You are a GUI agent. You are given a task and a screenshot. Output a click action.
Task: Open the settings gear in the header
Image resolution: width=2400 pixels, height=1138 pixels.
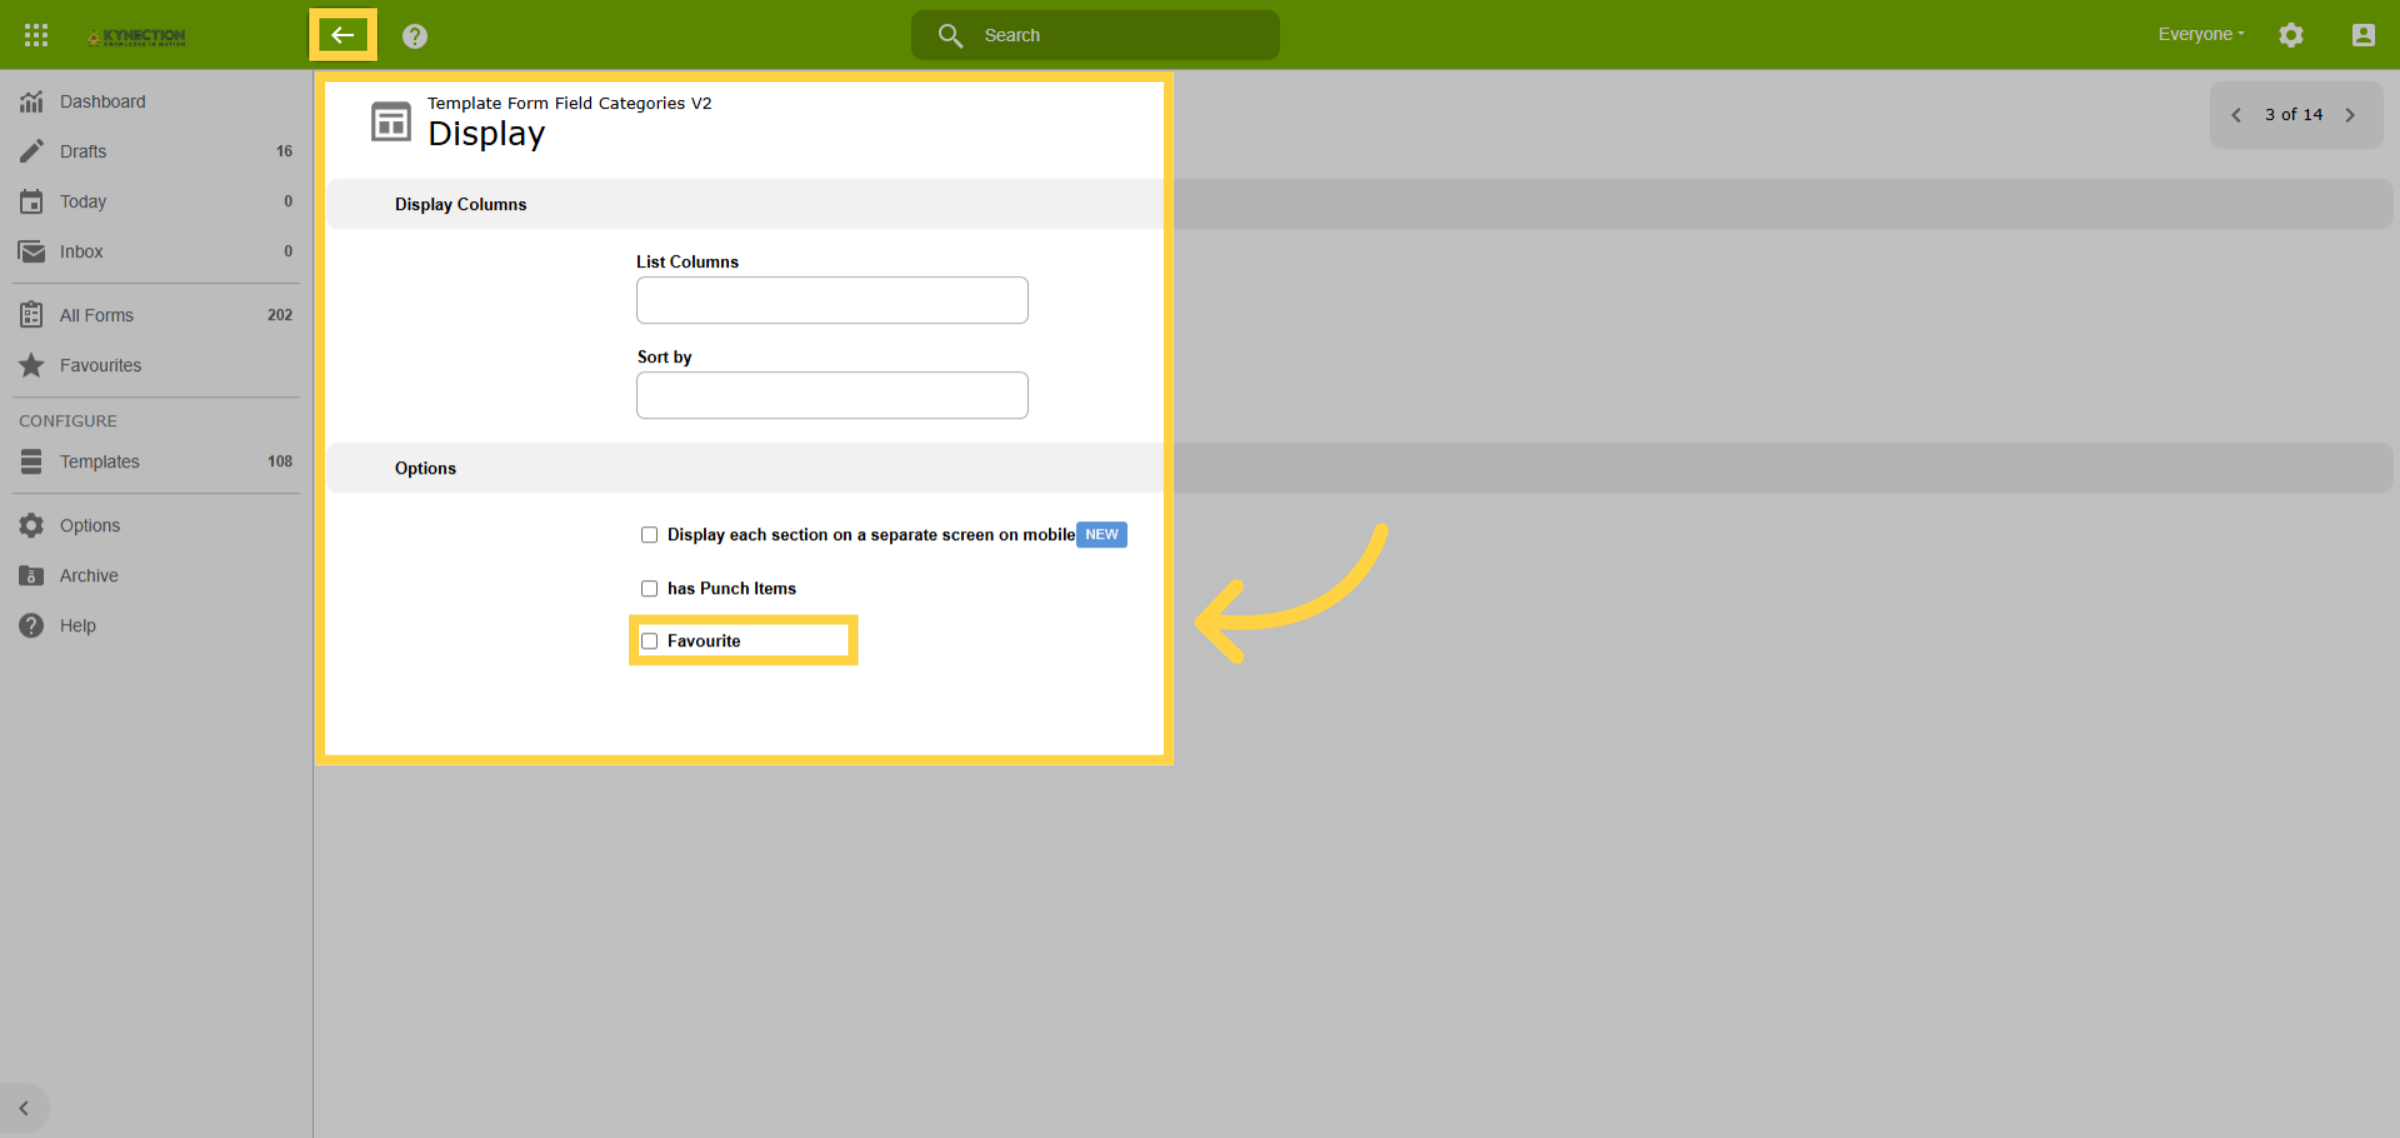point(2291,35)
